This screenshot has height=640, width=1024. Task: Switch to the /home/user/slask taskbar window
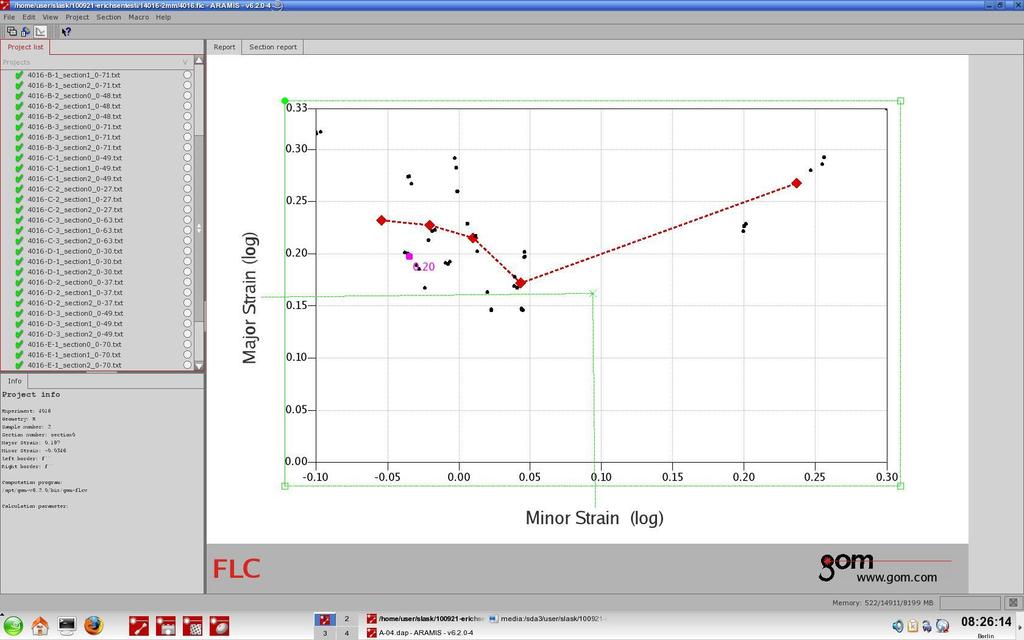424,618
